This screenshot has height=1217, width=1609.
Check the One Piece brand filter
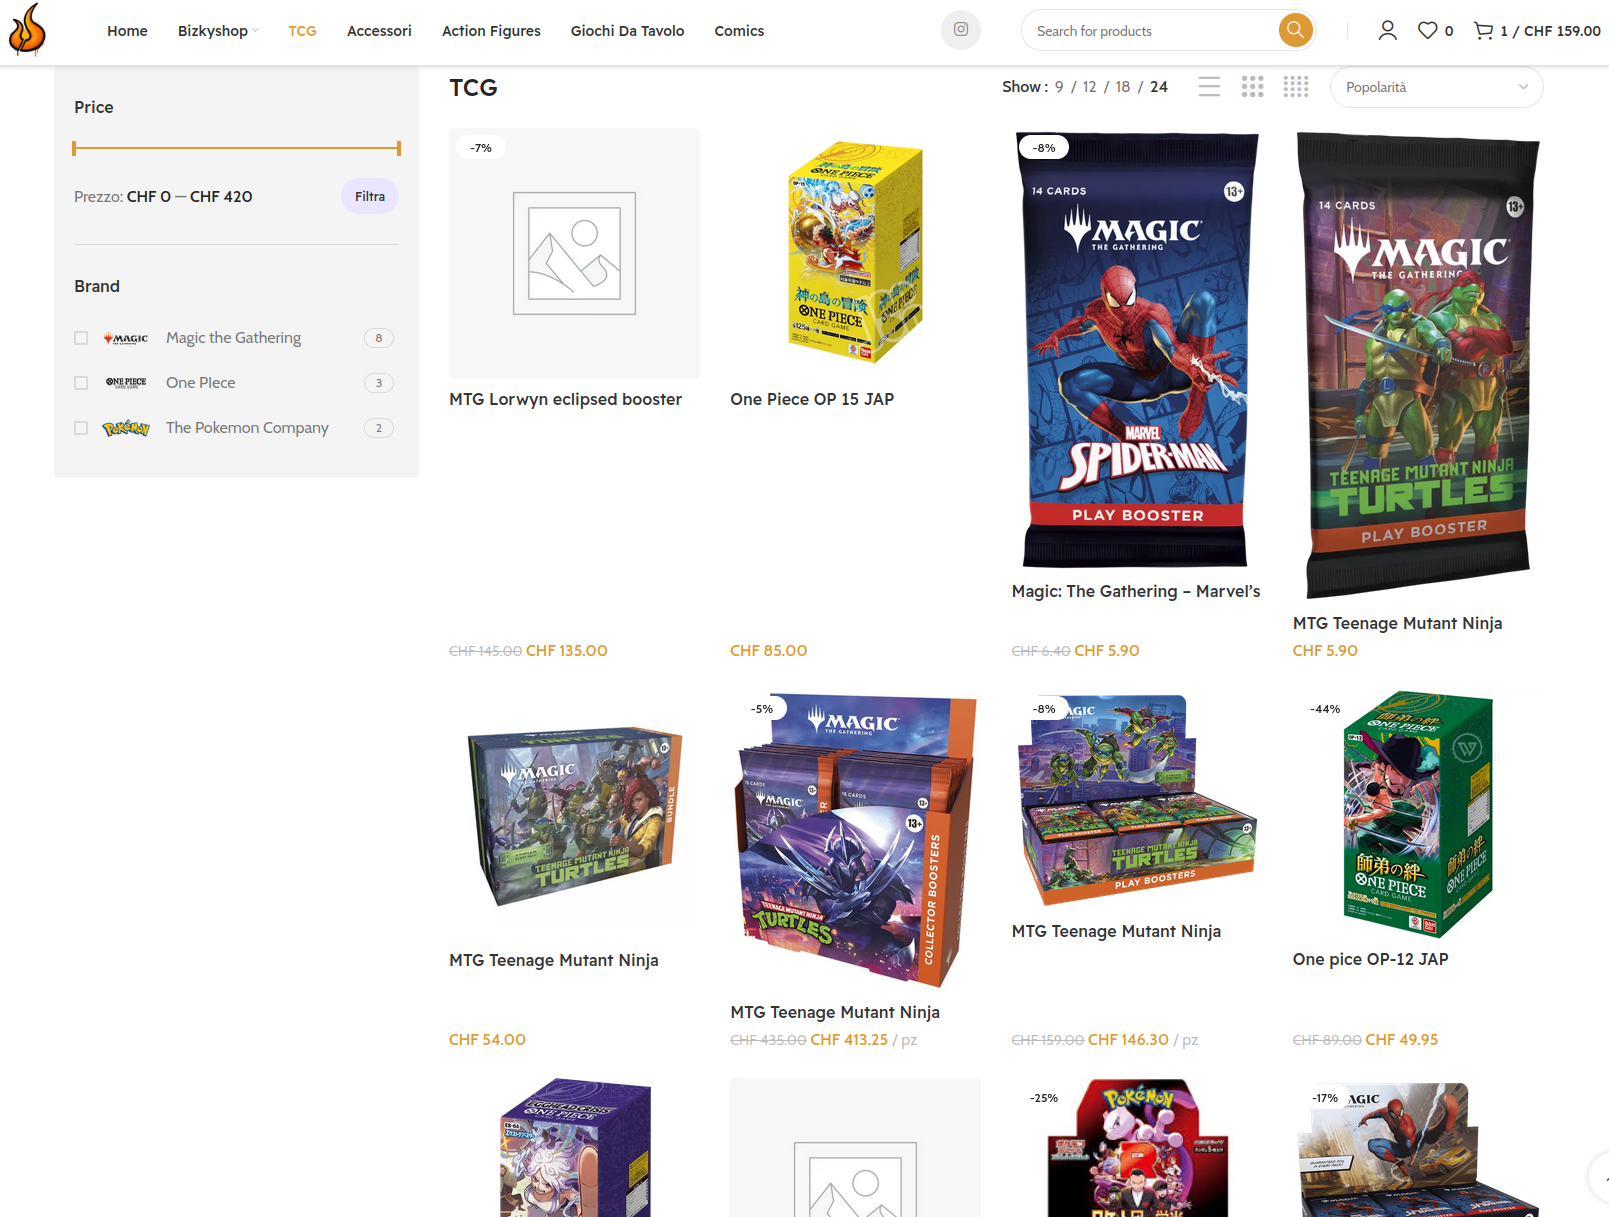[81, 383]
